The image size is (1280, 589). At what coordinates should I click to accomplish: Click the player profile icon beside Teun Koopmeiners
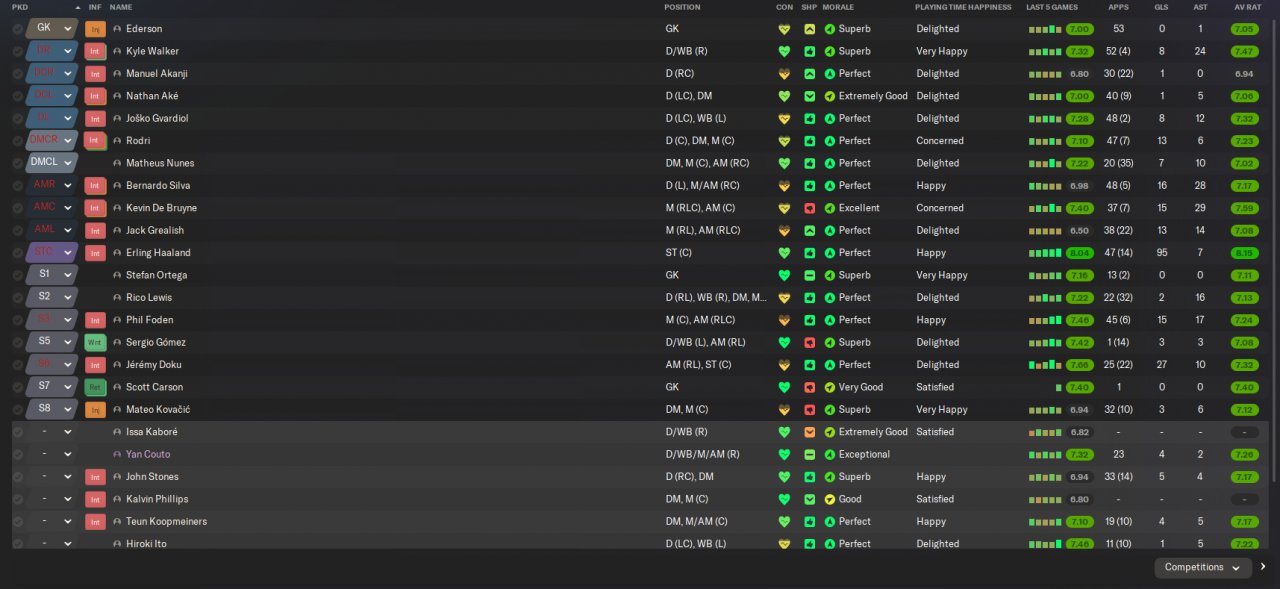coord(117,522)
